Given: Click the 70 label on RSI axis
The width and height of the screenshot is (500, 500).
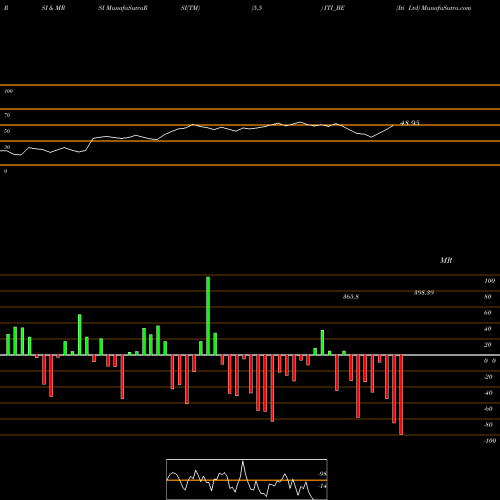Looking at the screenshot, I should point(7,115).
